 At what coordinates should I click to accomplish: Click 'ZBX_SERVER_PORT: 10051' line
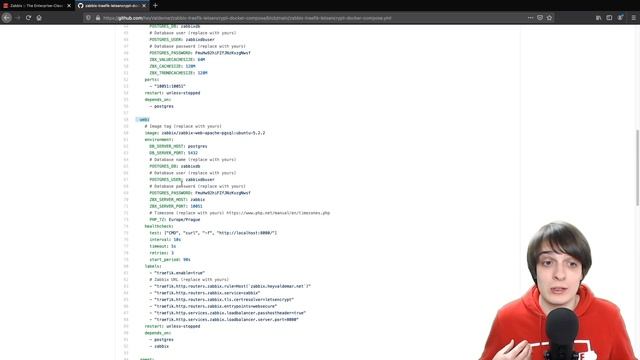176,206
